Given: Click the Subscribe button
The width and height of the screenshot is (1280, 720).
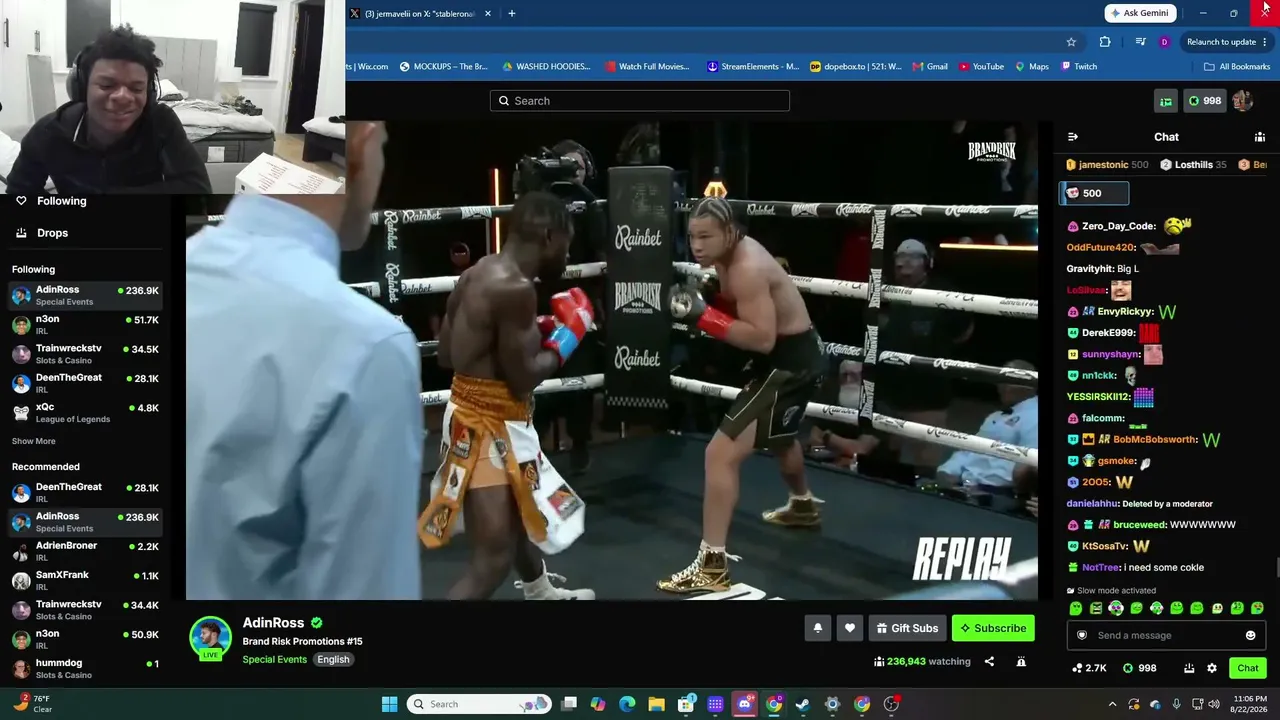Looking at the screenshot, I should pyautogui.click(x=993, y=628).
